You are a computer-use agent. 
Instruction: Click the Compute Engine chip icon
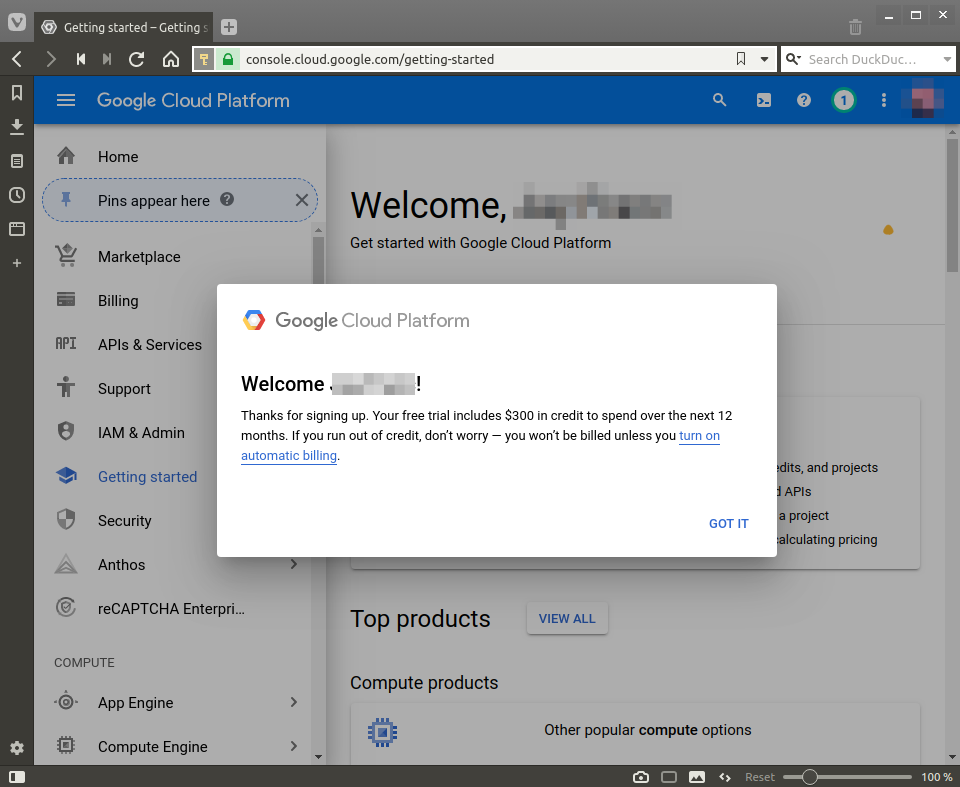(x=66, y=745)
